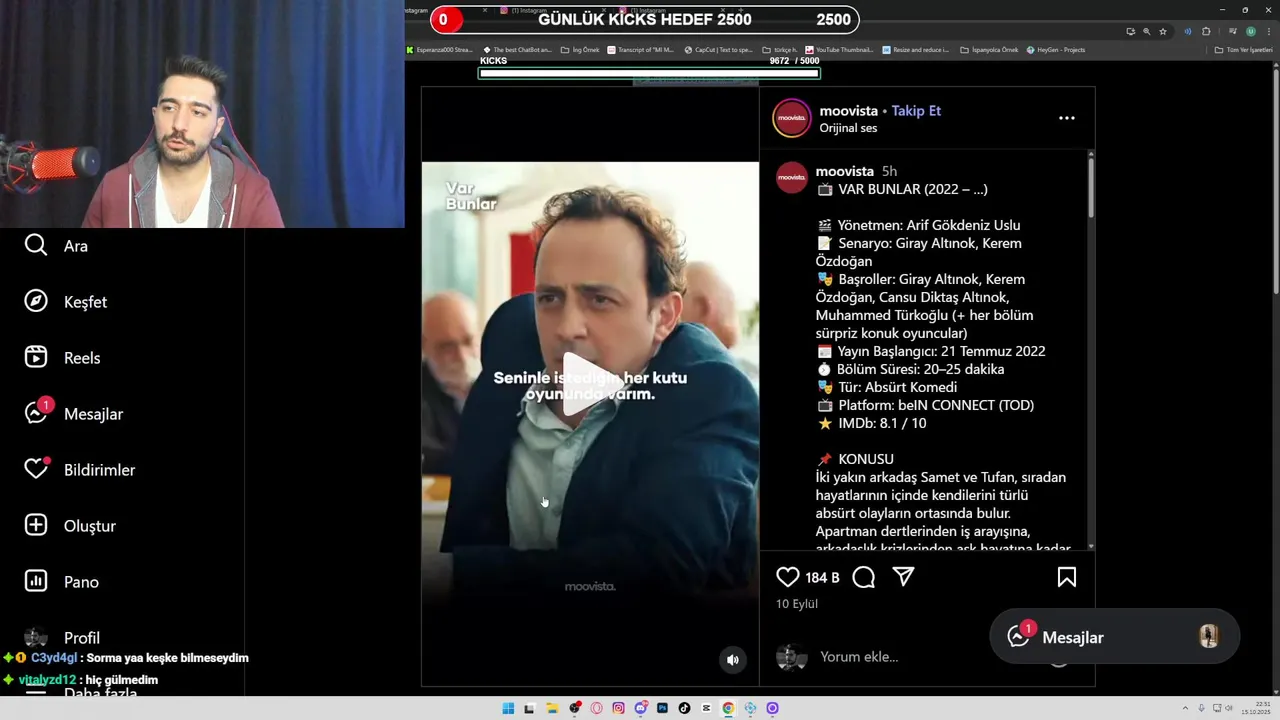Open the HeyGen Projects bookmark
The height and width of the screenshot is (720, 1280).
pos(1055,49)
